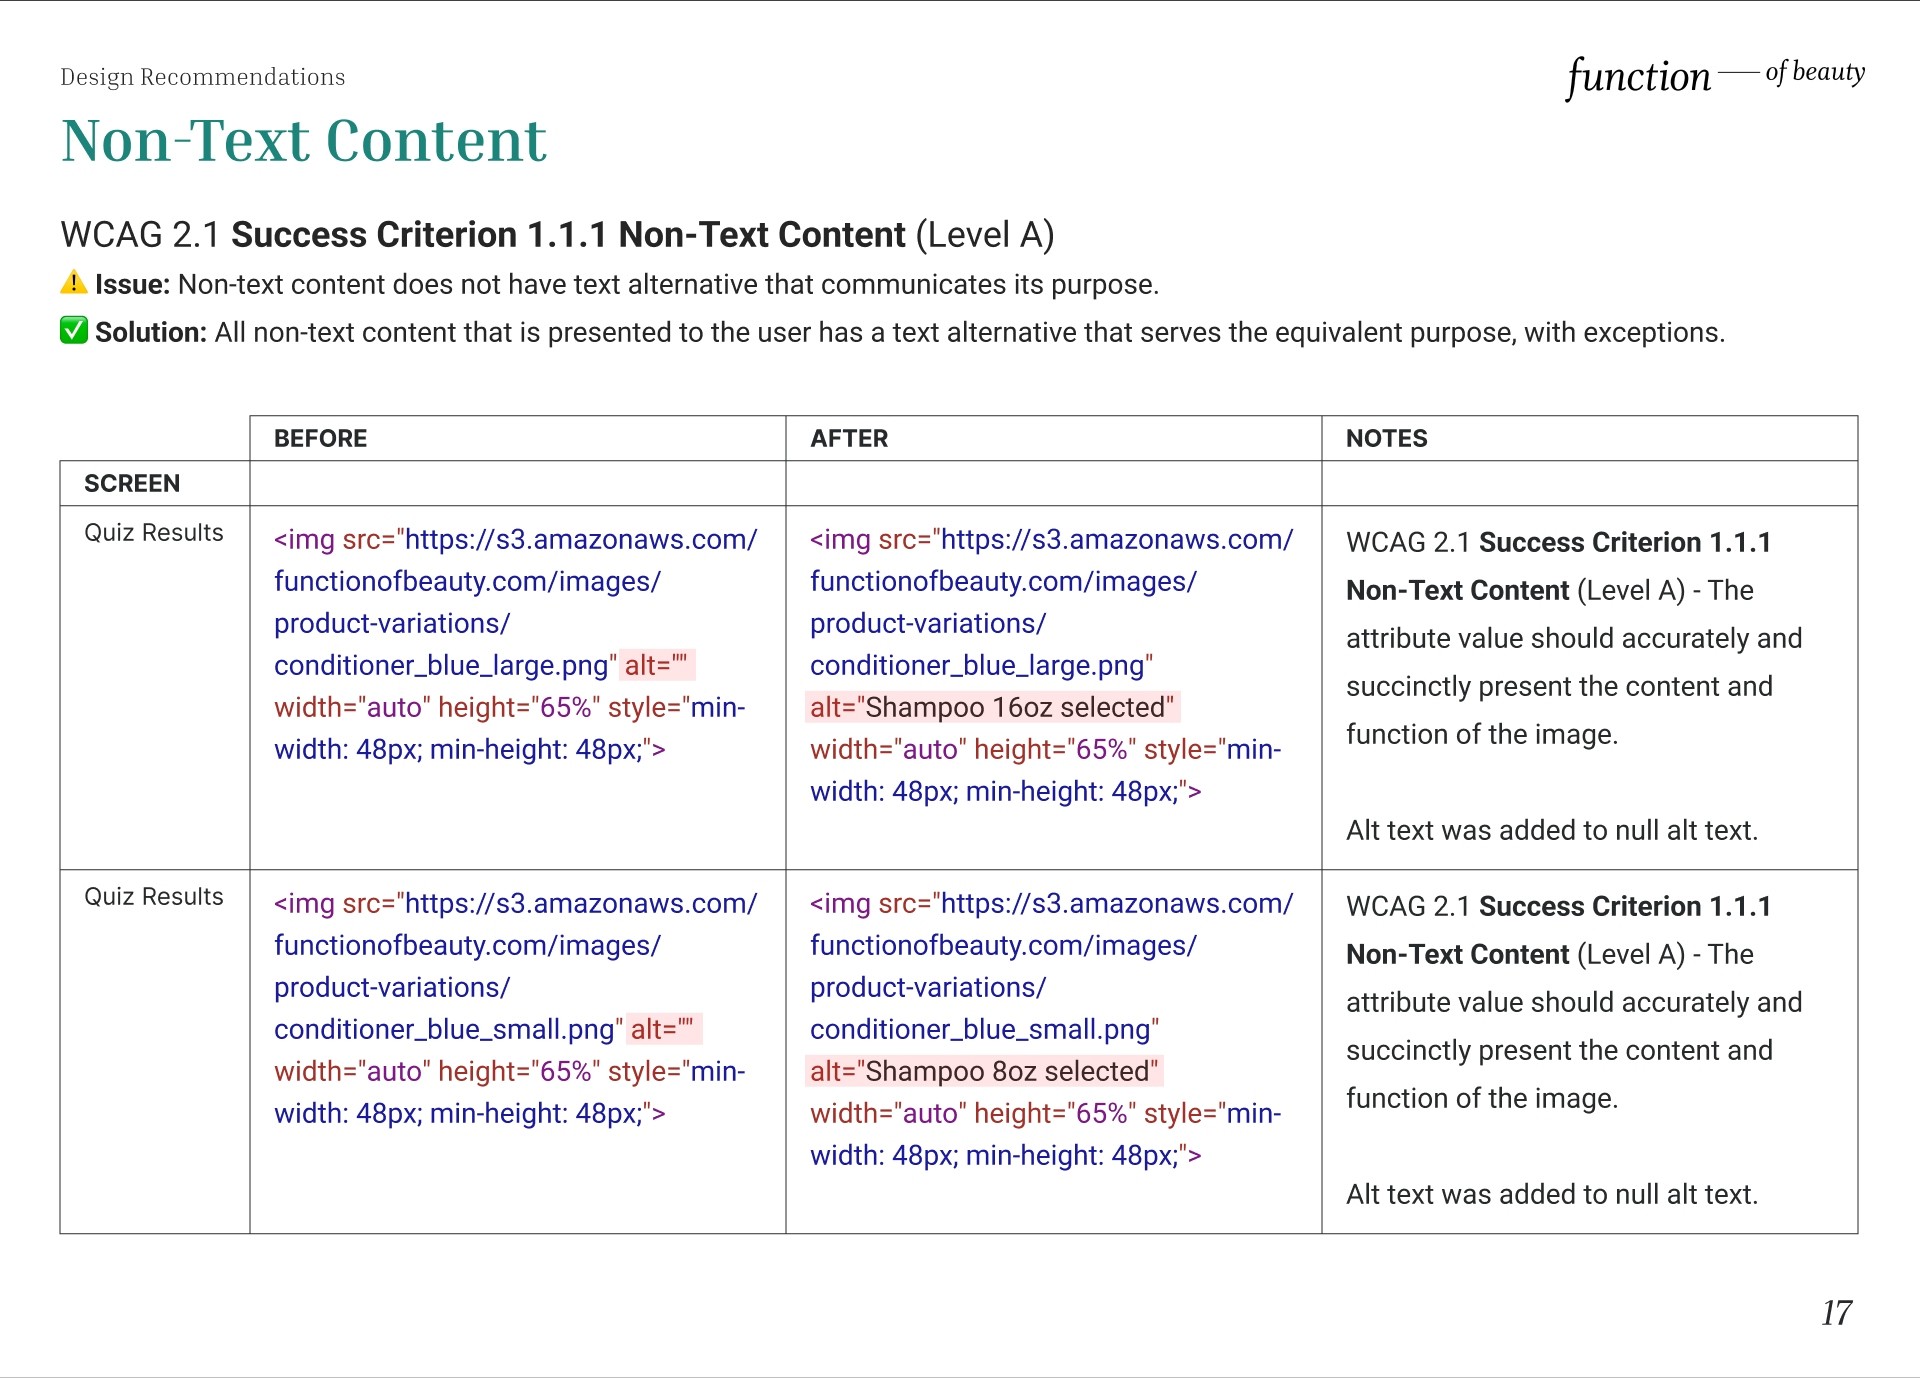Click second row's 'Alt text was added' note
Image resolution: width=1920 pixels, height=1378 pixels.
[x=1552, y=1194]
